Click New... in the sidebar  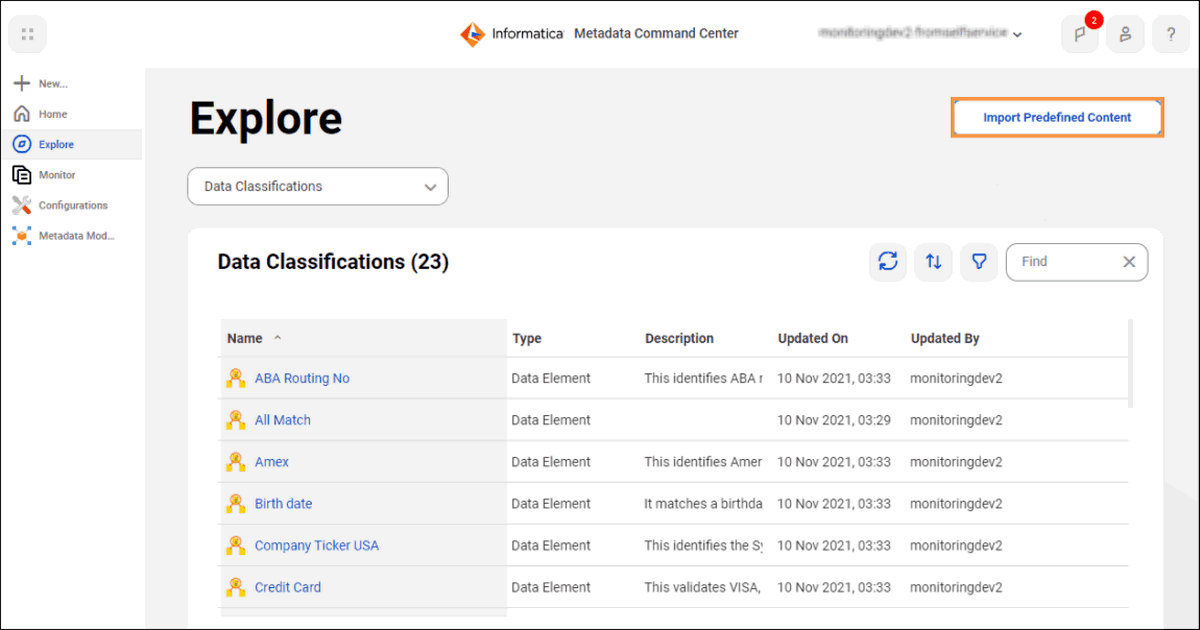(52, 84)
